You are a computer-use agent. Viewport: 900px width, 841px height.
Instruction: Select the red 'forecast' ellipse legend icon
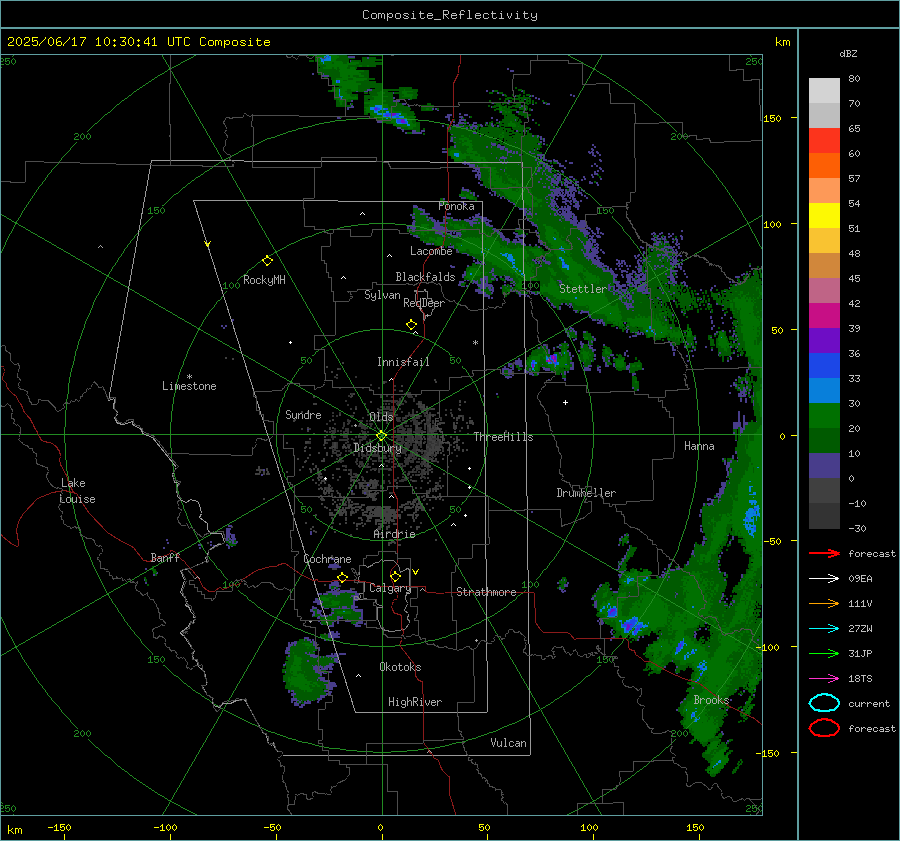pos(824,728)
